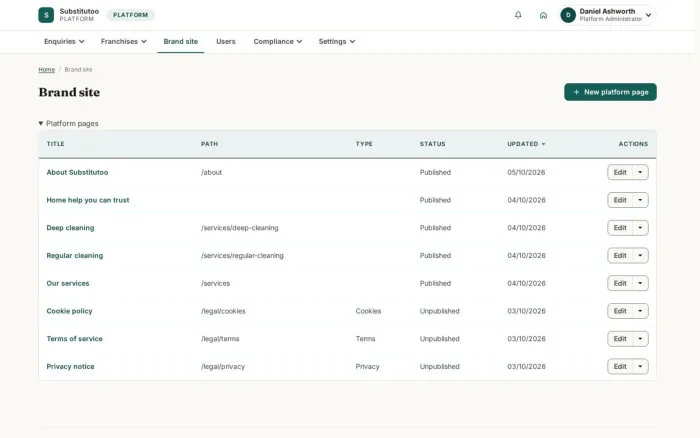Open the Privacy notice page link

click(x=70, y=366)
